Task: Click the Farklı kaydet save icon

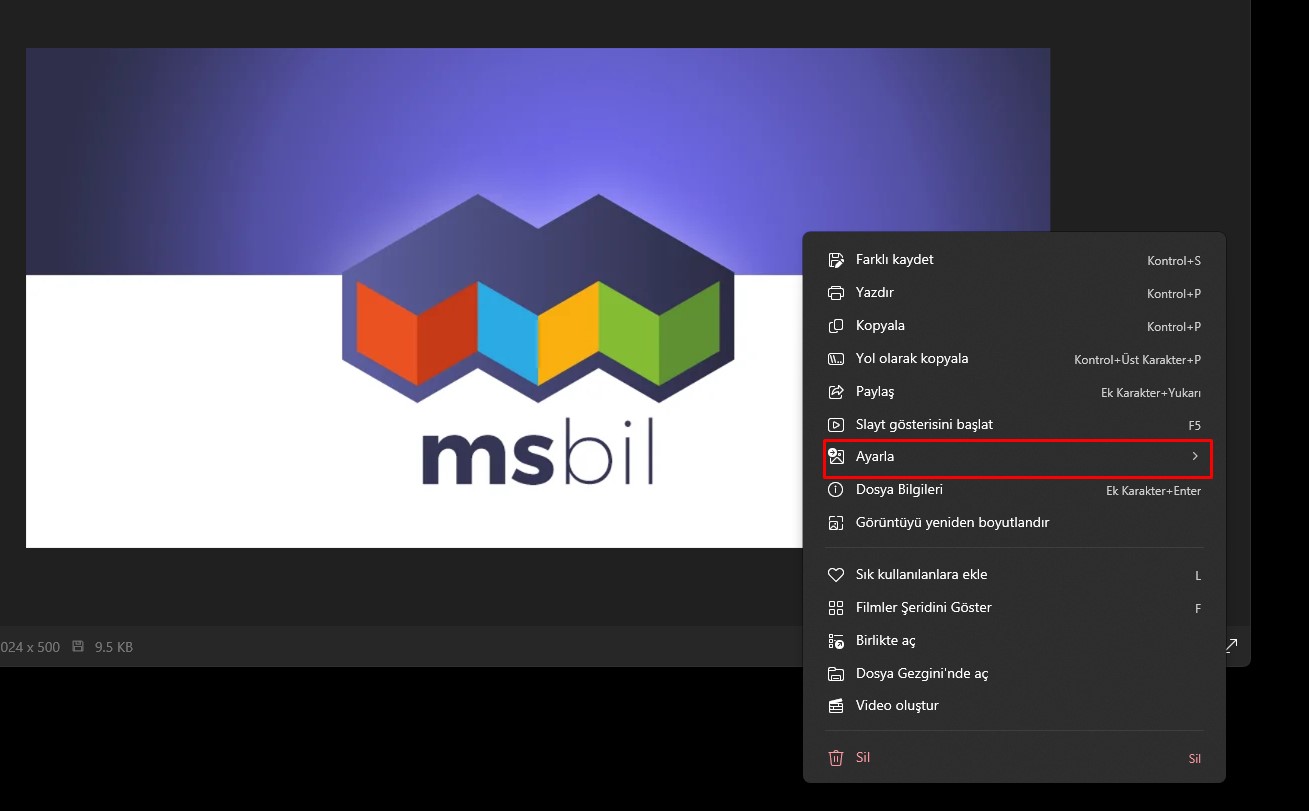Action: (x=836, y=260)
